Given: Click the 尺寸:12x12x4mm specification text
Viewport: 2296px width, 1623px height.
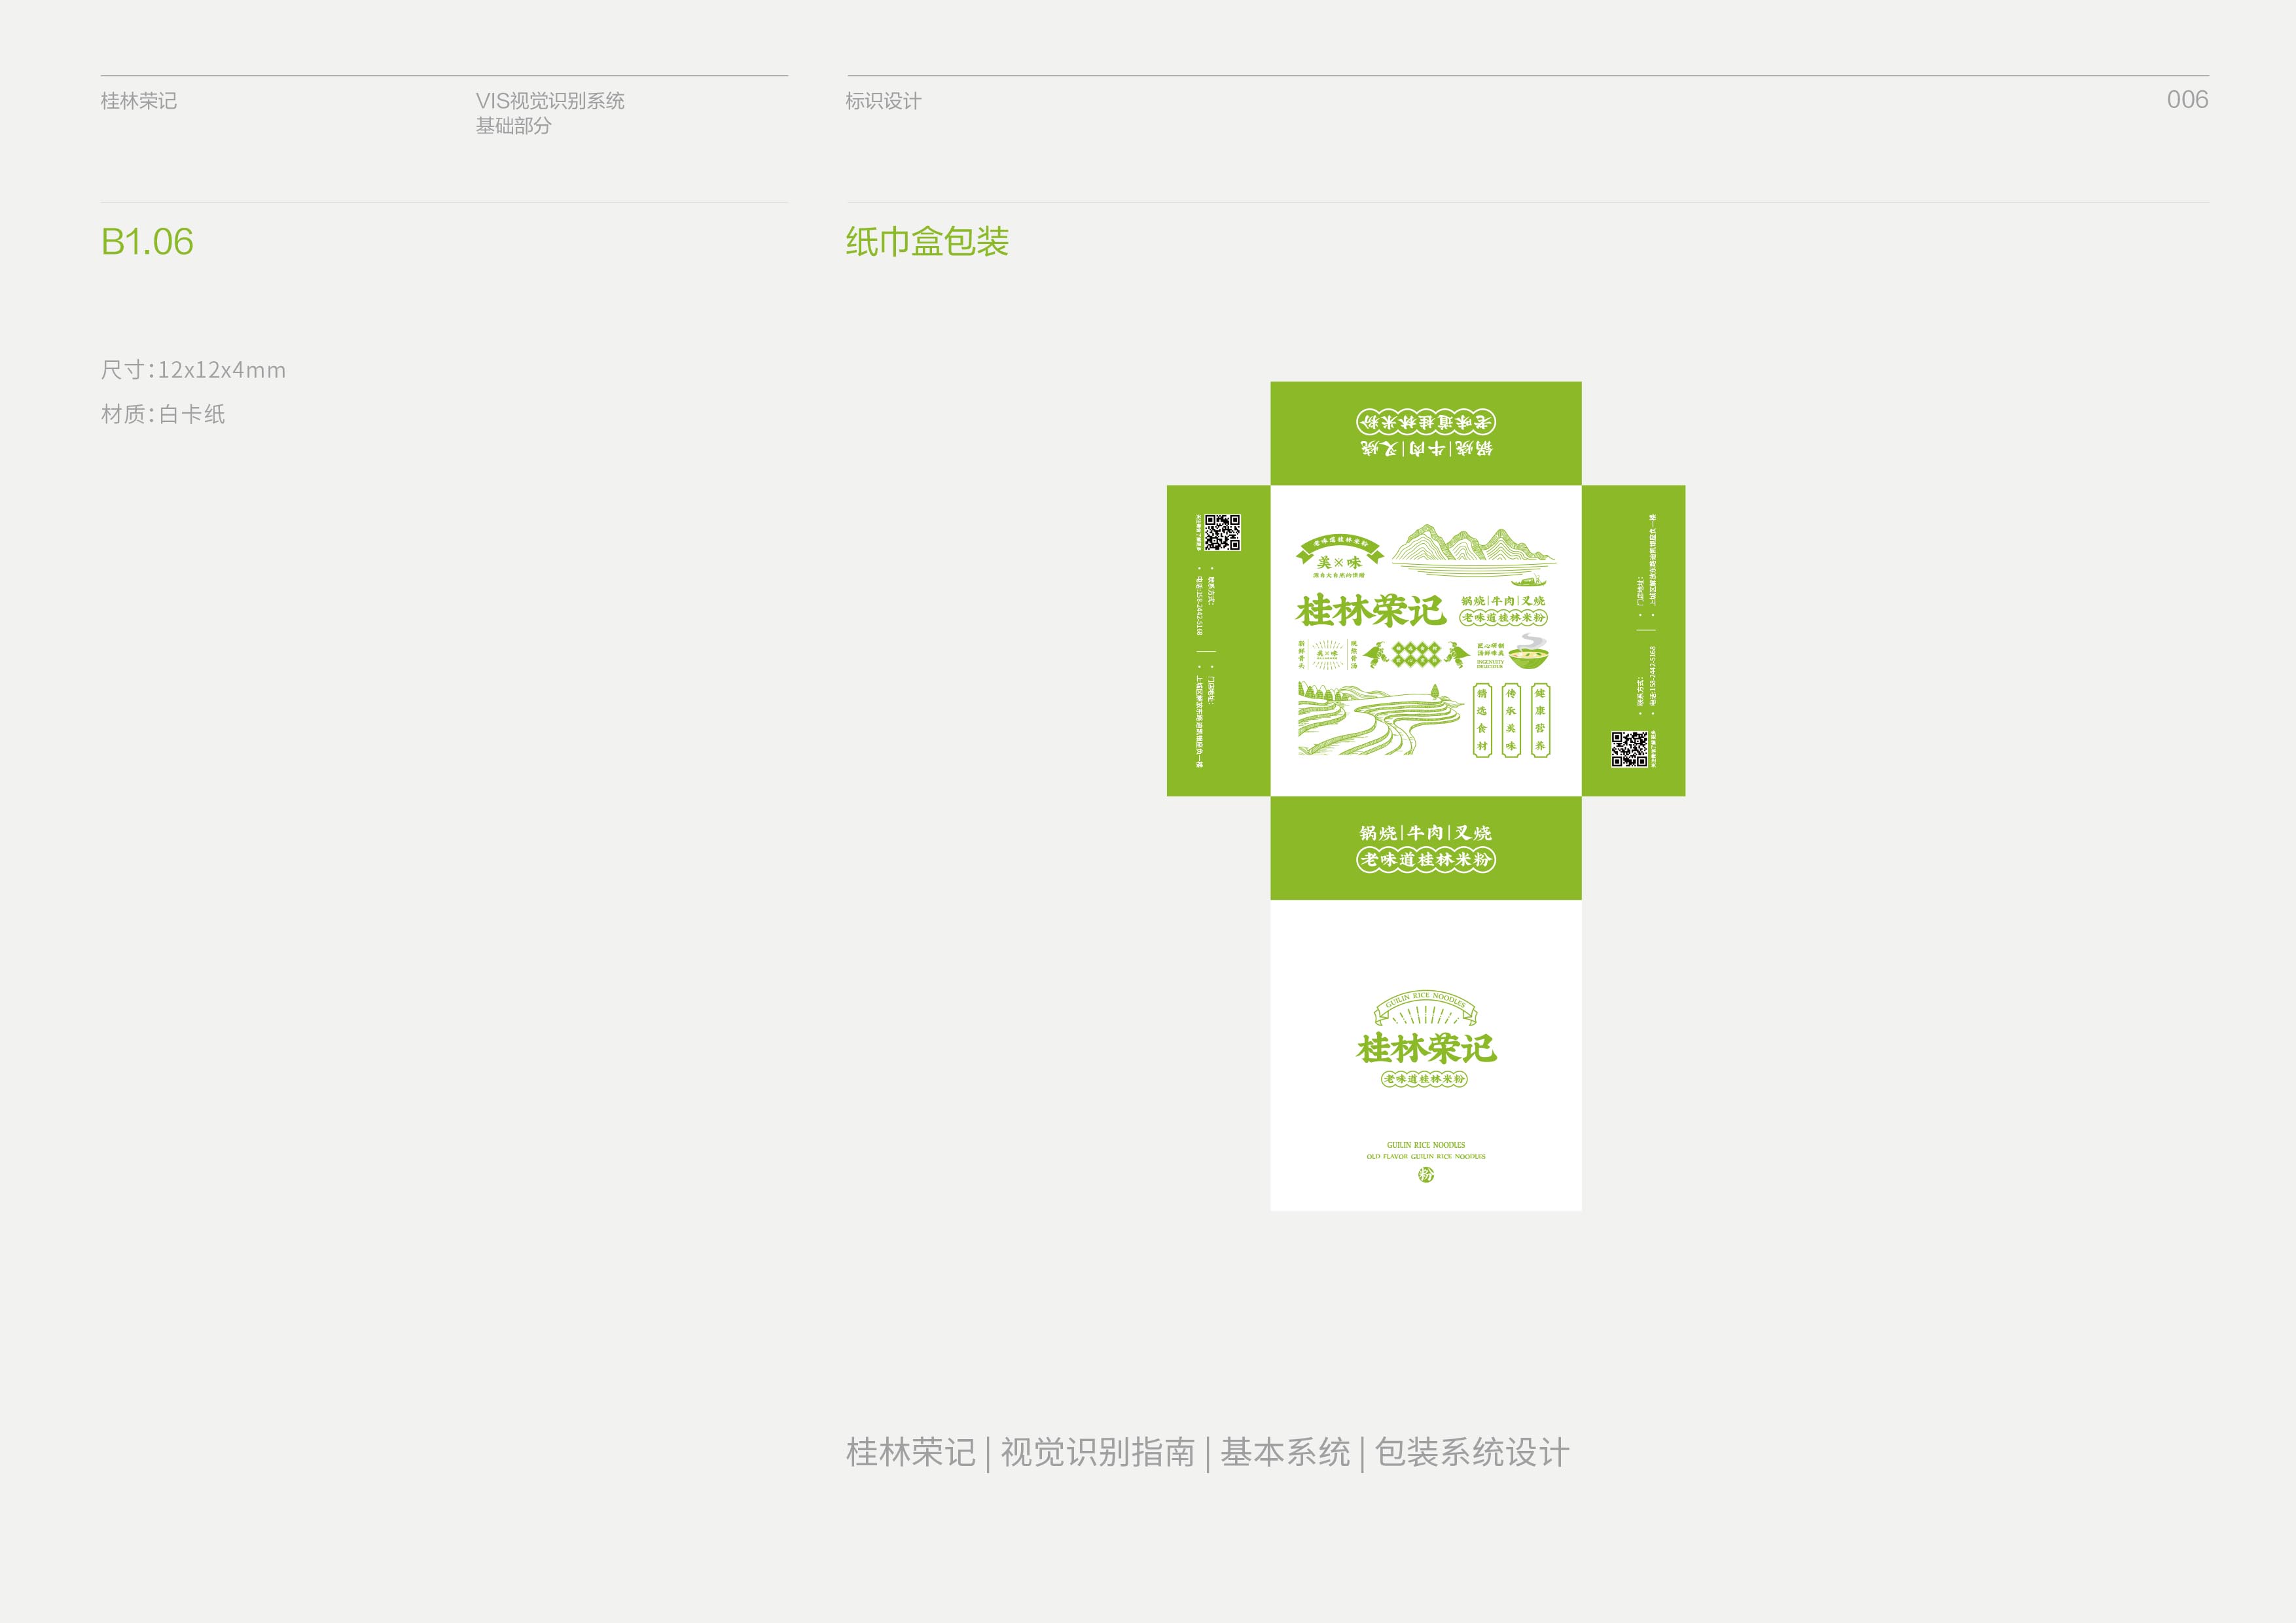Looking at the screenshot, I should 193,370.
